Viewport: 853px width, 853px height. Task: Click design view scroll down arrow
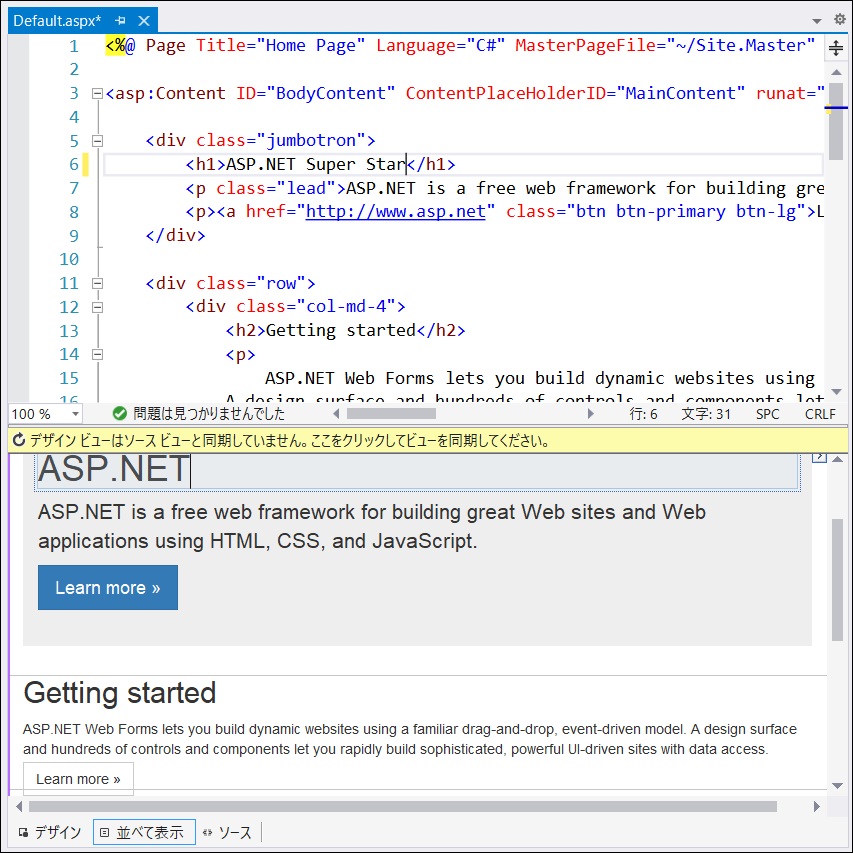pyautogui.click(x=838, y=786)
